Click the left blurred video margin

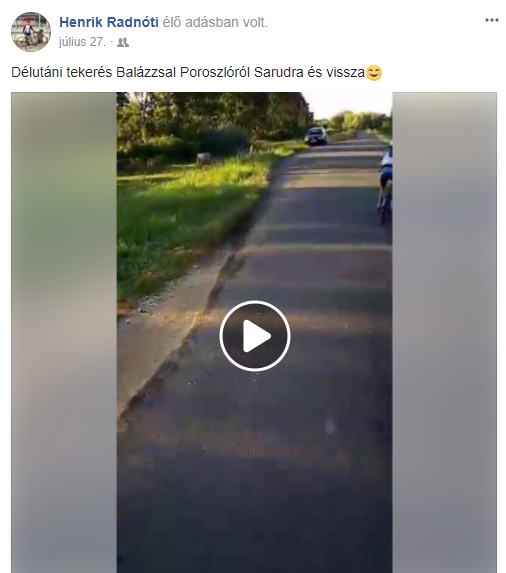(x=64, y=333)
